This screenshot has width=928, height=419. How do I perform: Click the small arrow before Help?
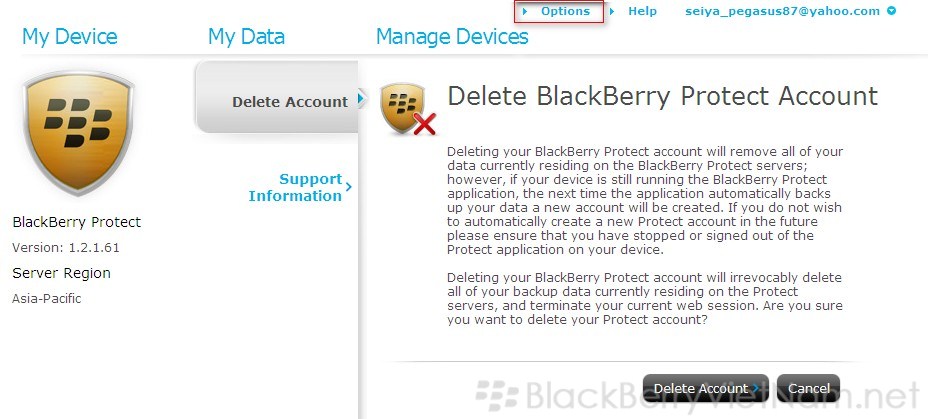[612, 12]
